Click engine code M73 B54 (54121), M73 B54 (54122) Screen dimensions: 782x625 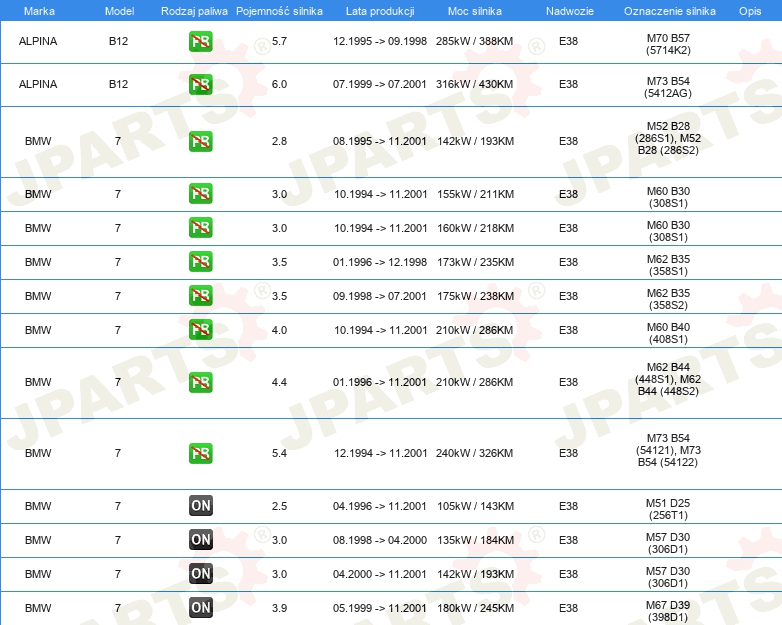[668, 450]
